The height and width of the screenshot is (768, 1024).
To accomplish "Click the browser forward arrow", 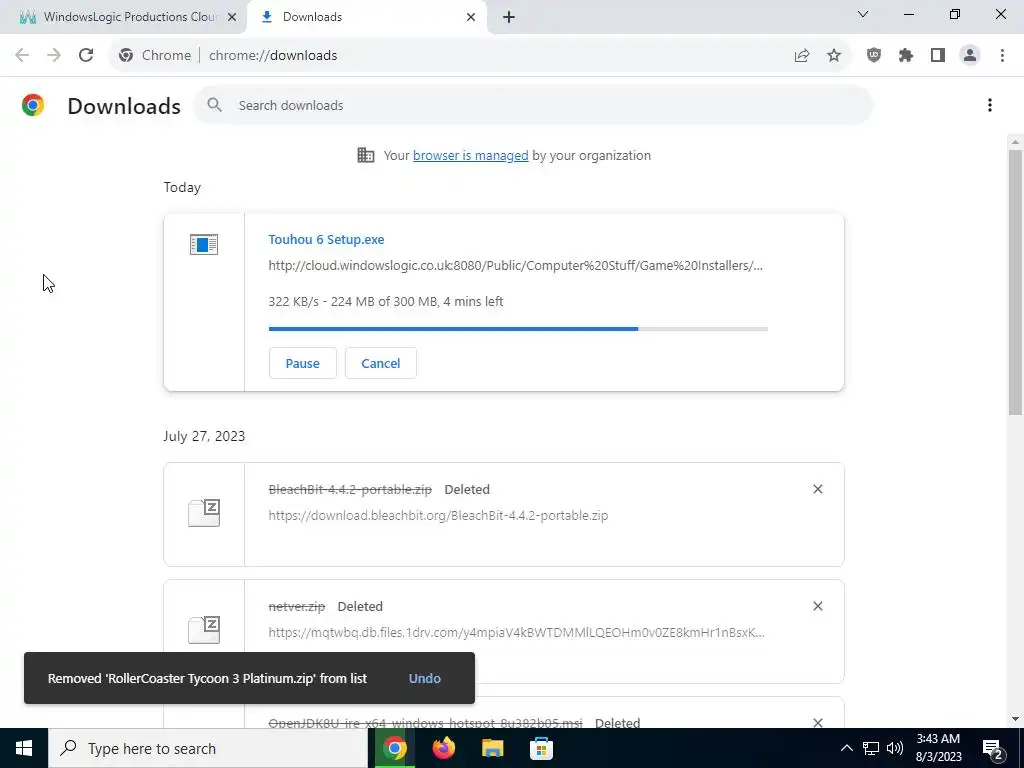I will [x=54, y=56].
